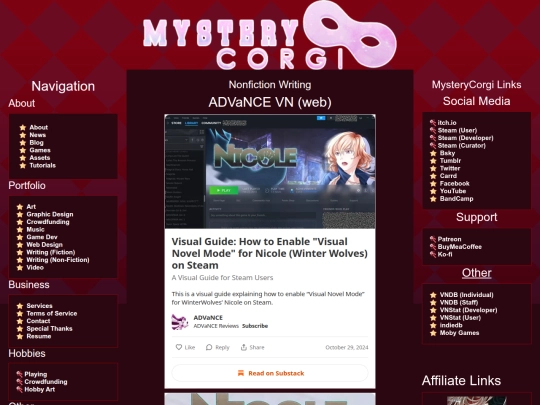The width and height of the screenshot is (540, 405).
Task: Open the Twitter link
Action: (x=450, y=168)
